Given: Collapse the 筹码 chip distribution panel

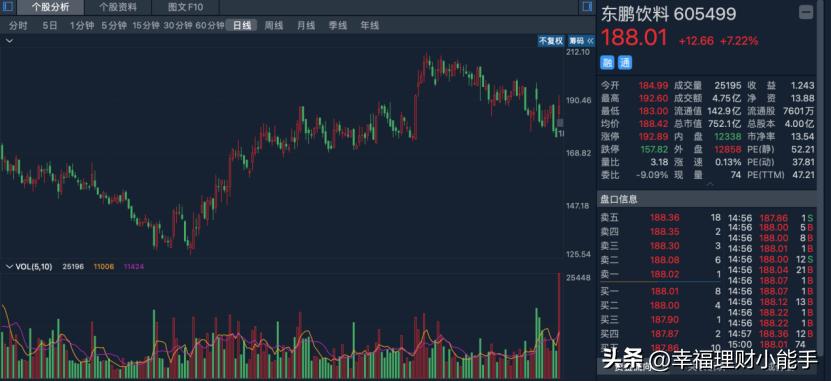Looking at the screenshot, I should click(580, 41).
